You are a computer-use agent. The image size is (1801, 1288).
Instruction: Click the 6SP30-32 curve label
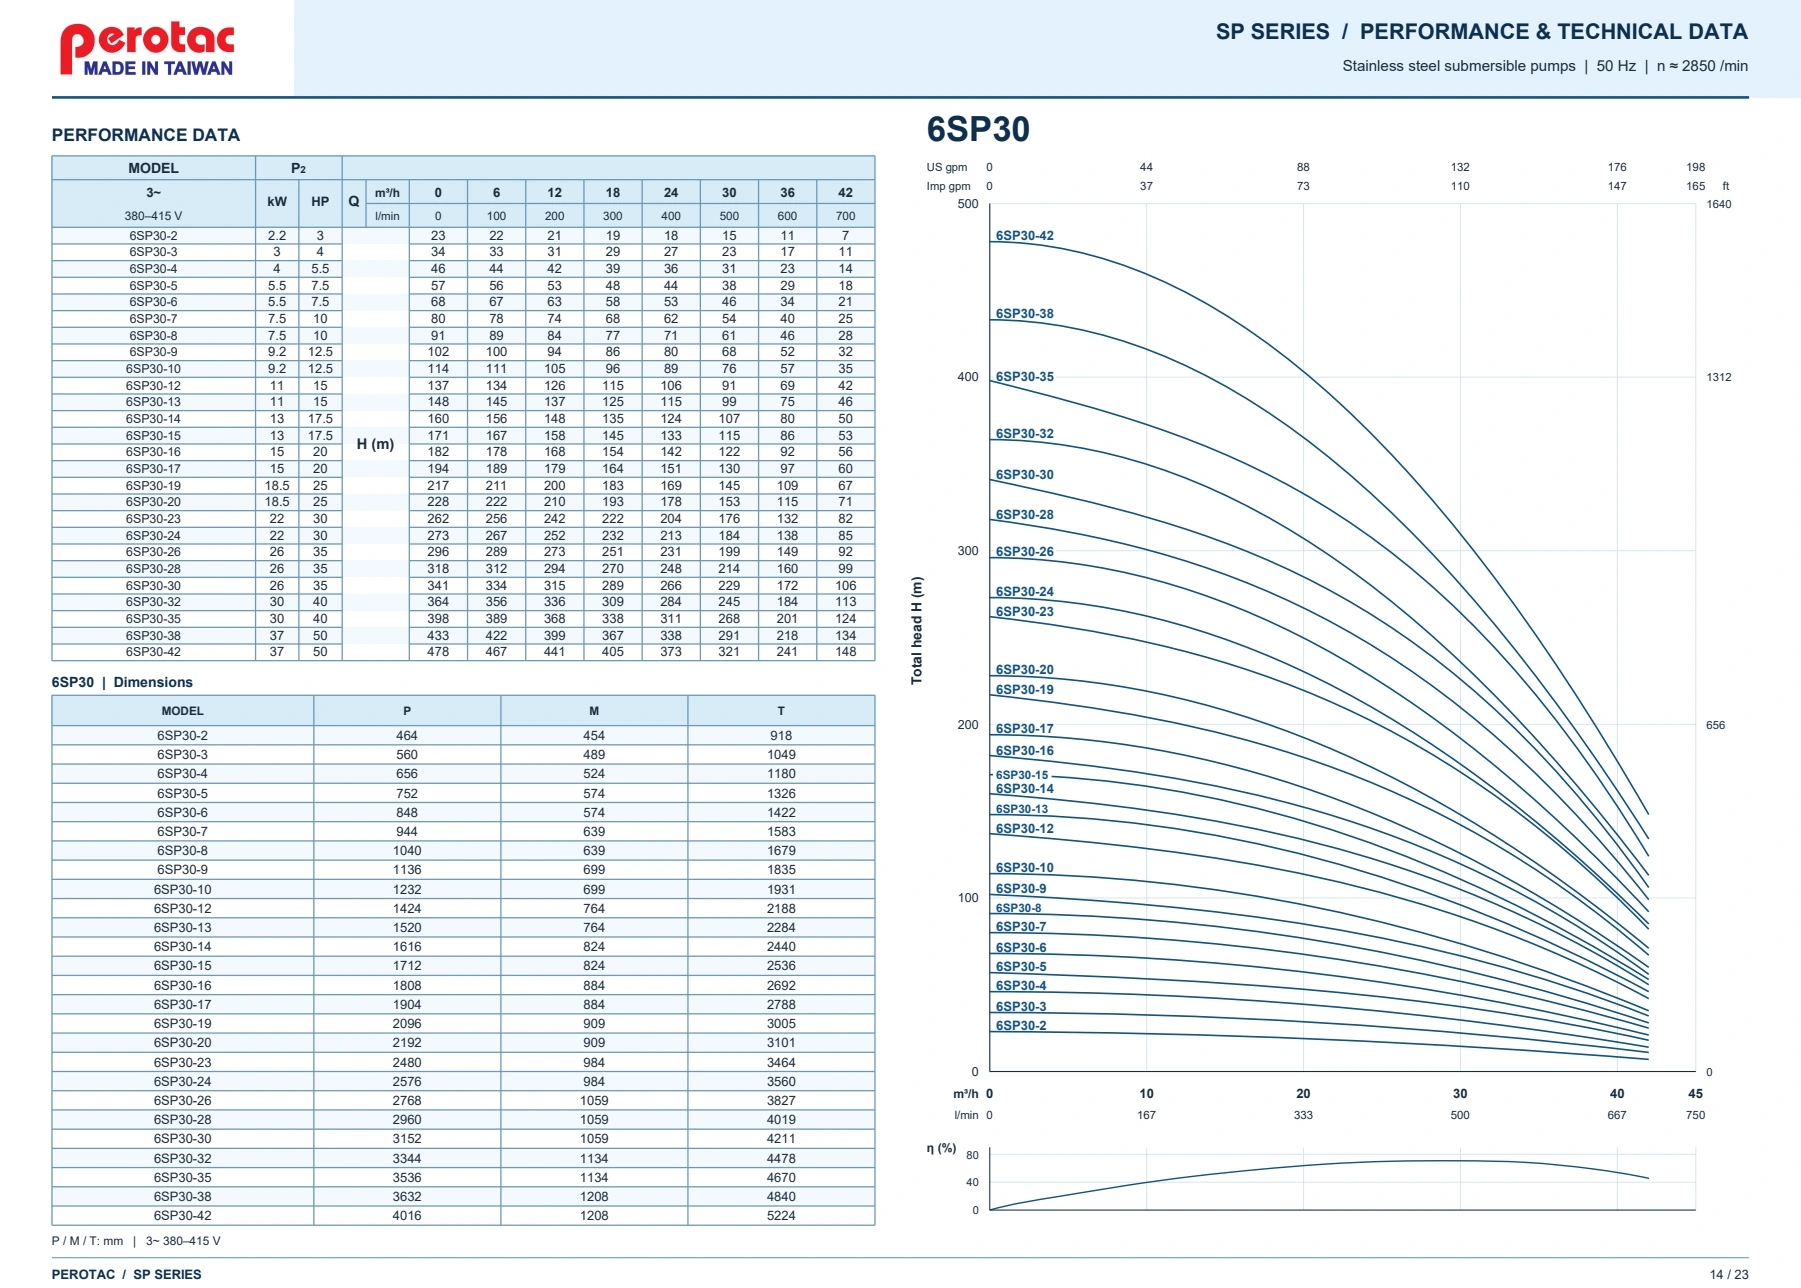(1024, 434)
